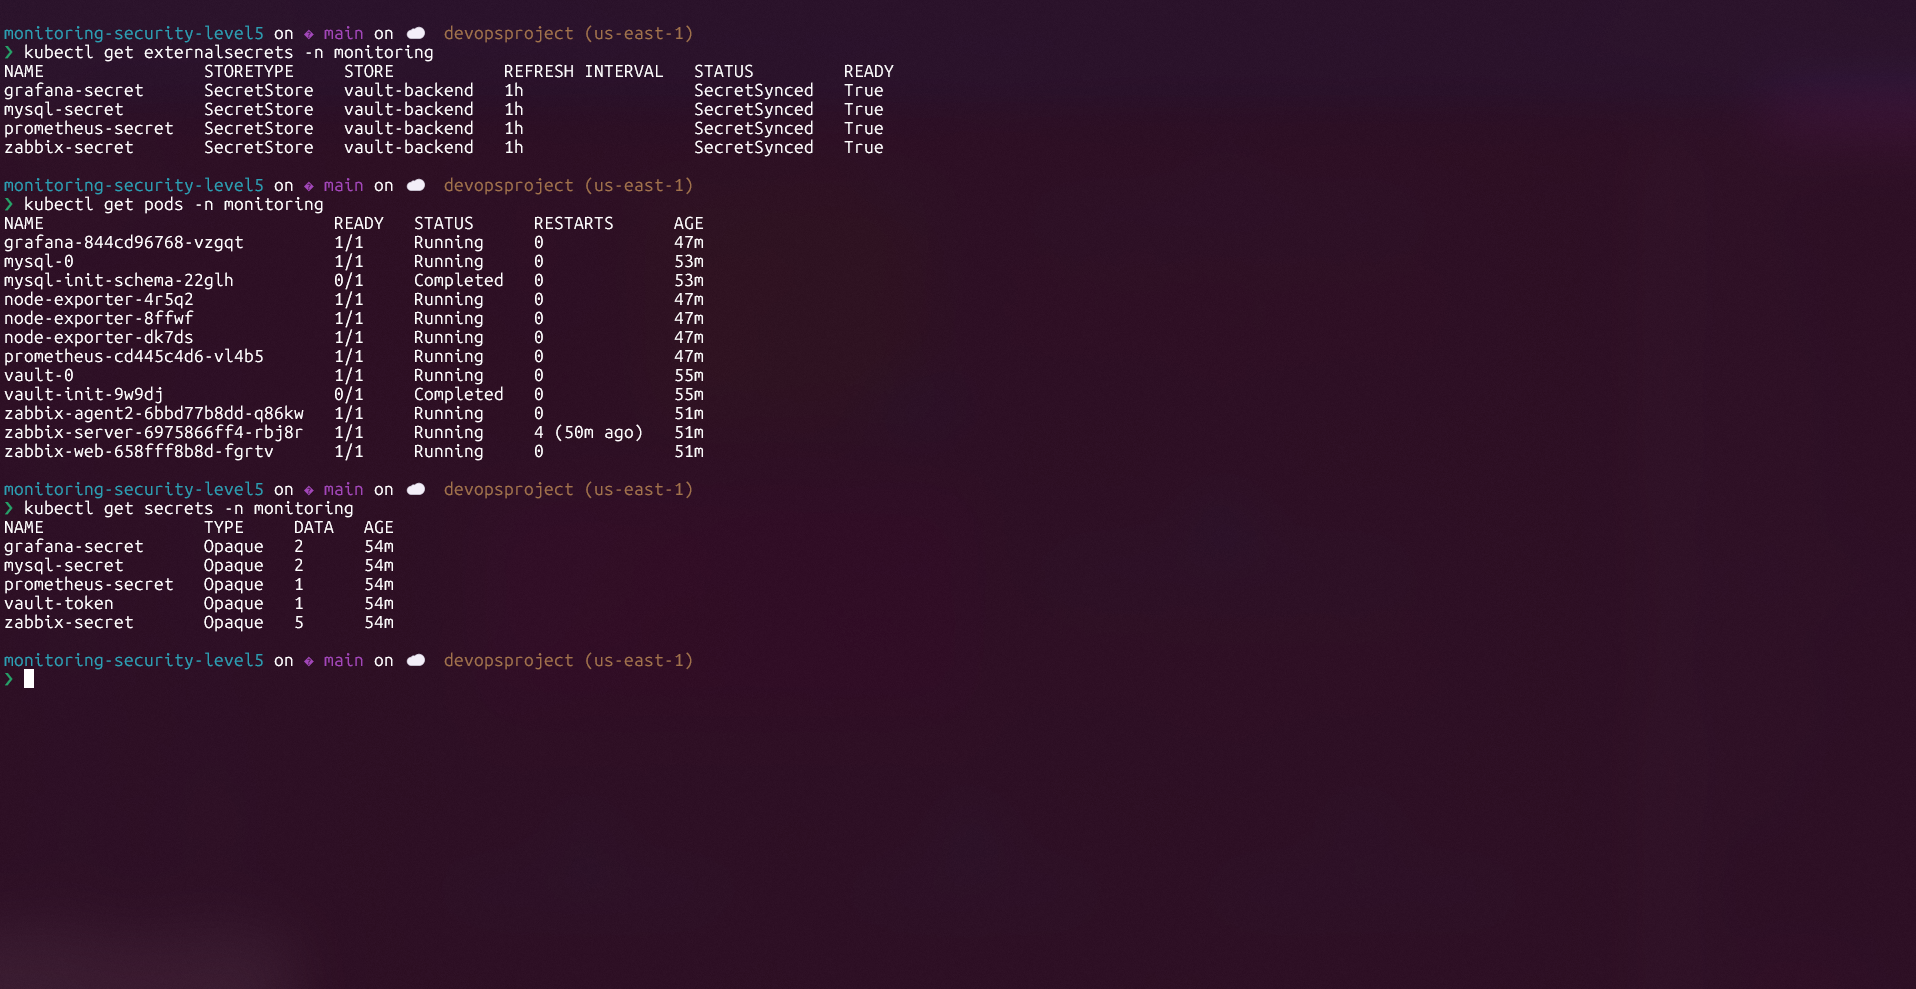Click green prompt chevron beside the cursor block

[9, 679]
